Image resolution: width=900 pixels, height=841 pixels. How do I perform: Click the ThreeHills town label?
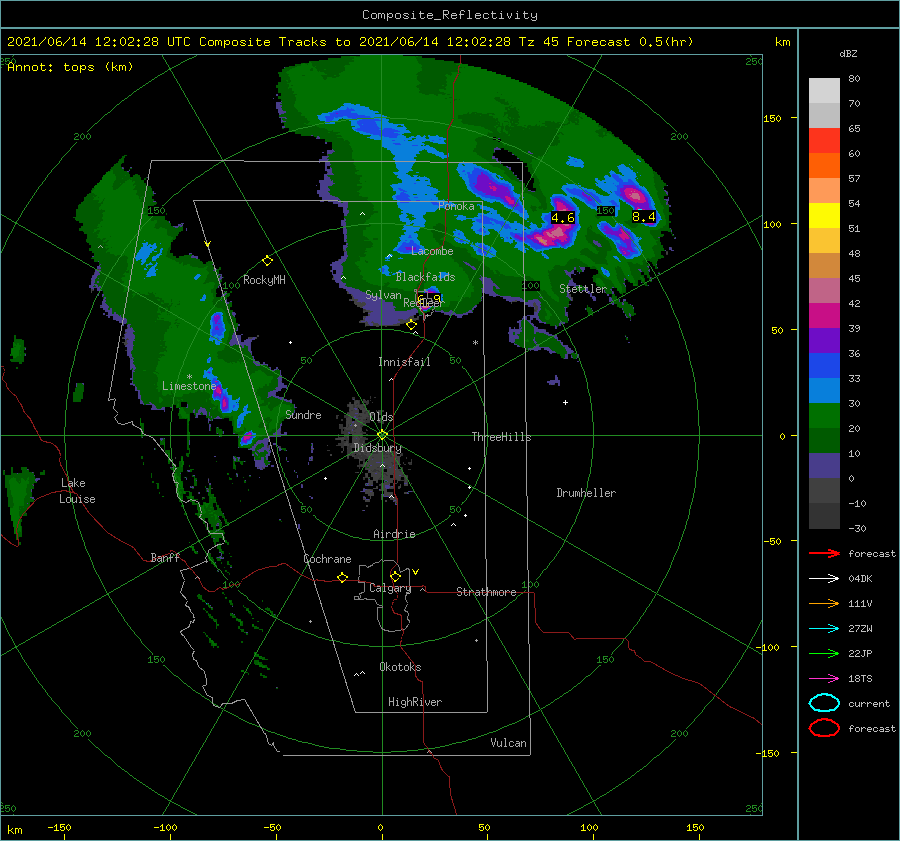(502, 437)
